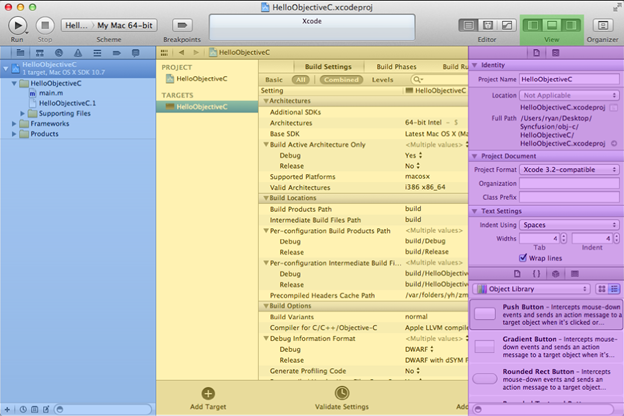
Task: Open main.m in the navigator
Action: click(x=51, y=93)
